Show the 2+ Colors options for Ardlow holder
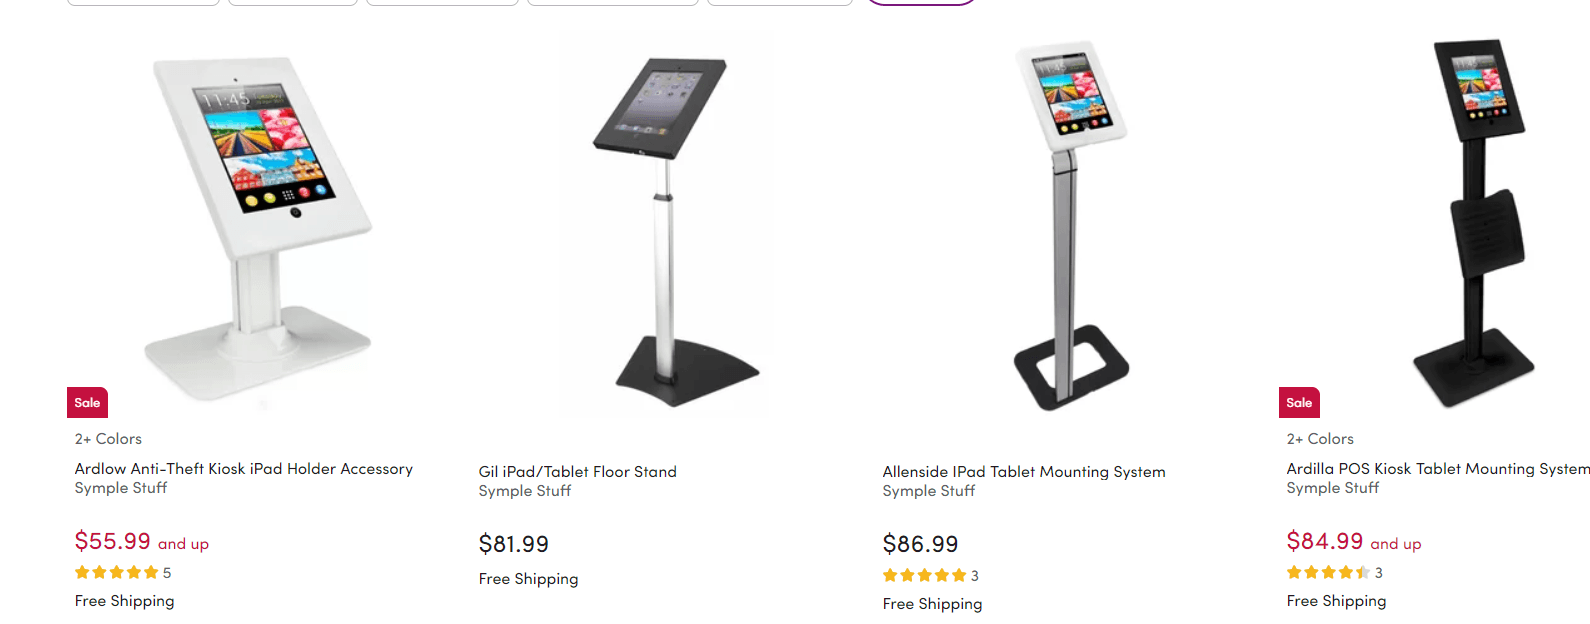Screen dimensions: 1590x624 (x=108, y=439)
